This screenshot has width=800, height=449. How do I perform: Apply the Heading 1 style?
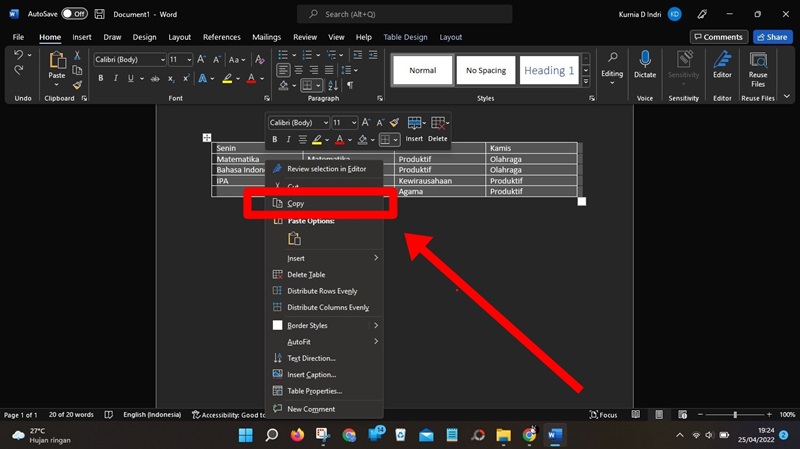(x=549, y=70)
